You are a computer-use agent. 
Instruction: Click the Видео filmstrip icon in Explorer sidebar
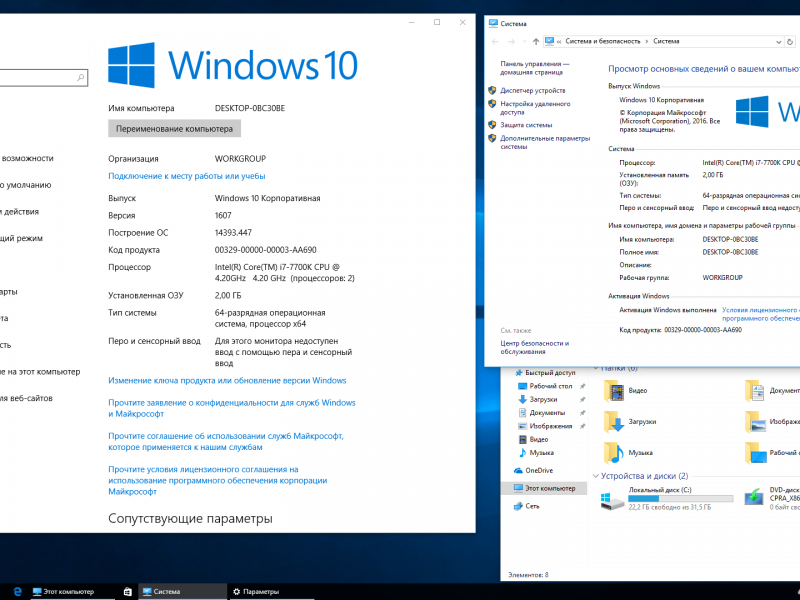(522, 439)
